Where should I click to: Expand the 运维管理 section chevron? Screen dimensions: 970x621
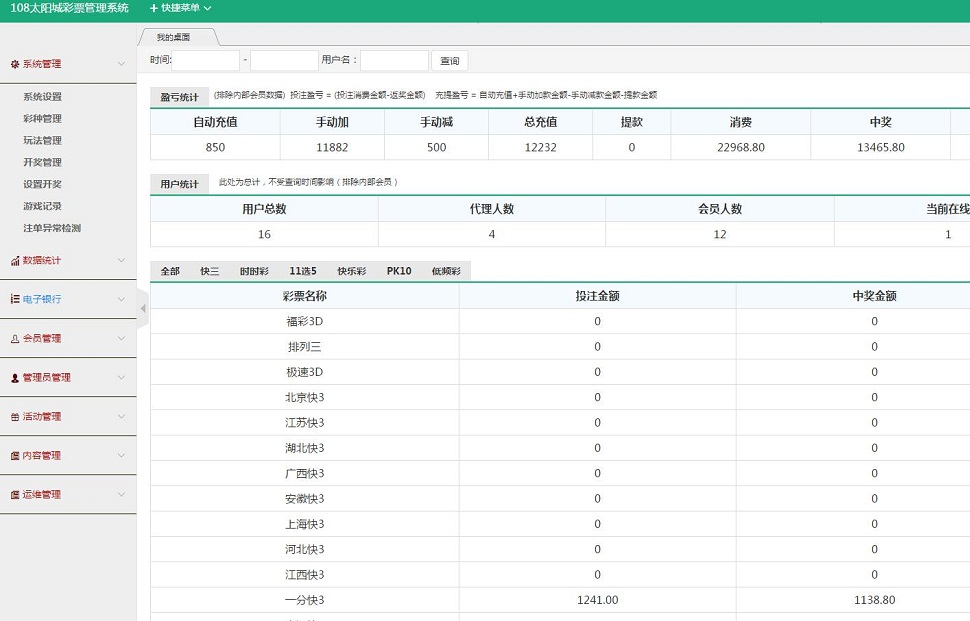coord(121,495)
